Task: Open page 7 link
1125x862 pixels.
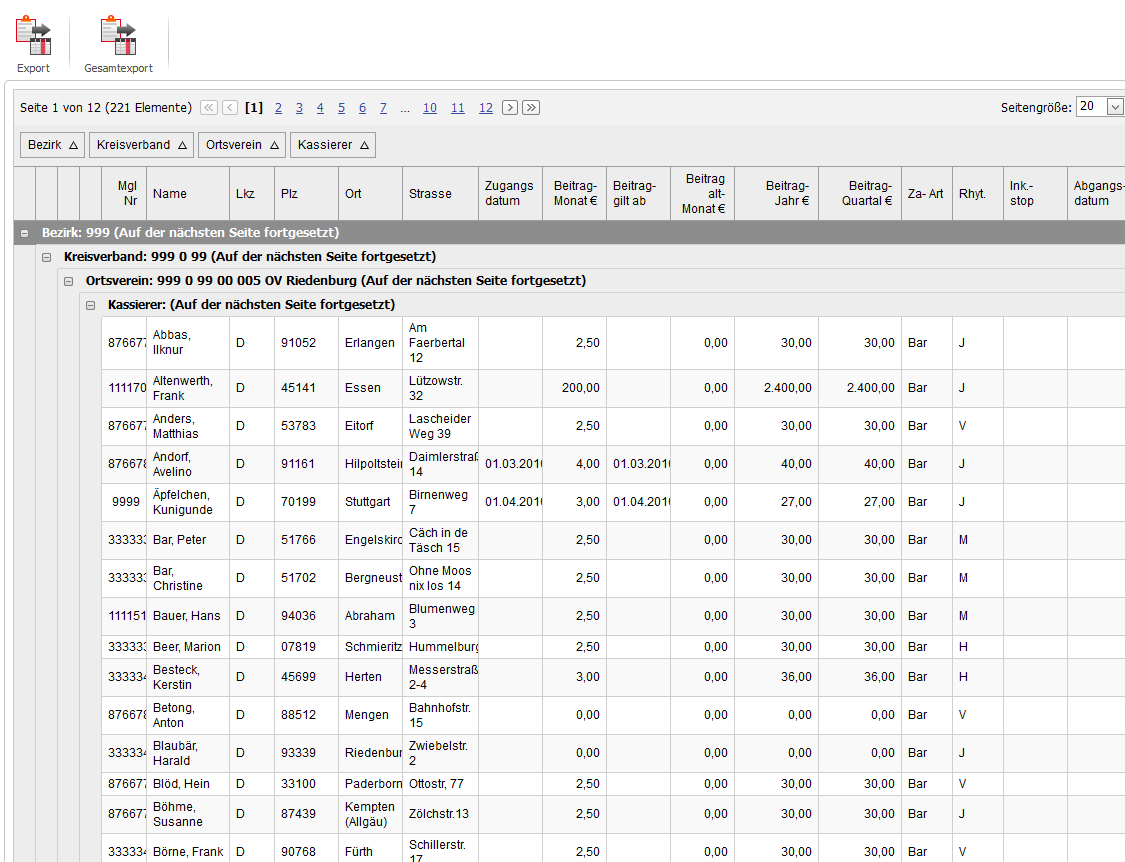Action: point(383,108)
